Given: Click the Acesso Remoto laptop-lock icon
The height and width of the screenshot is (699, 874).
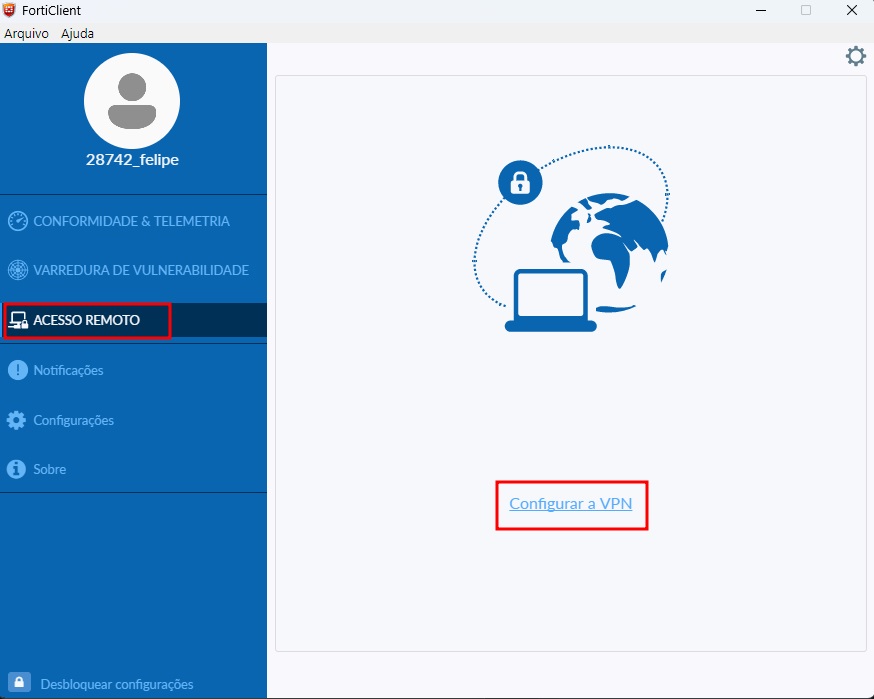Looking at the screenshot, I should point(18,321).
